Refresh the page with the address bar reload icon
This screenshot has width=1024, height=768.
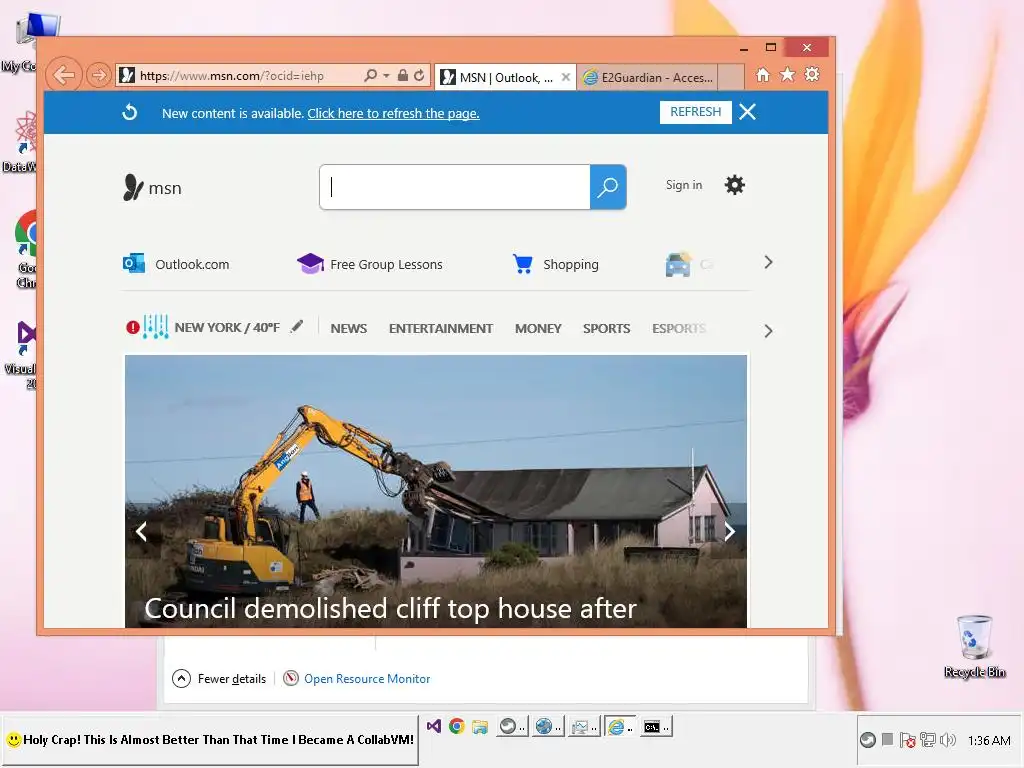click(x=419, y=76)
